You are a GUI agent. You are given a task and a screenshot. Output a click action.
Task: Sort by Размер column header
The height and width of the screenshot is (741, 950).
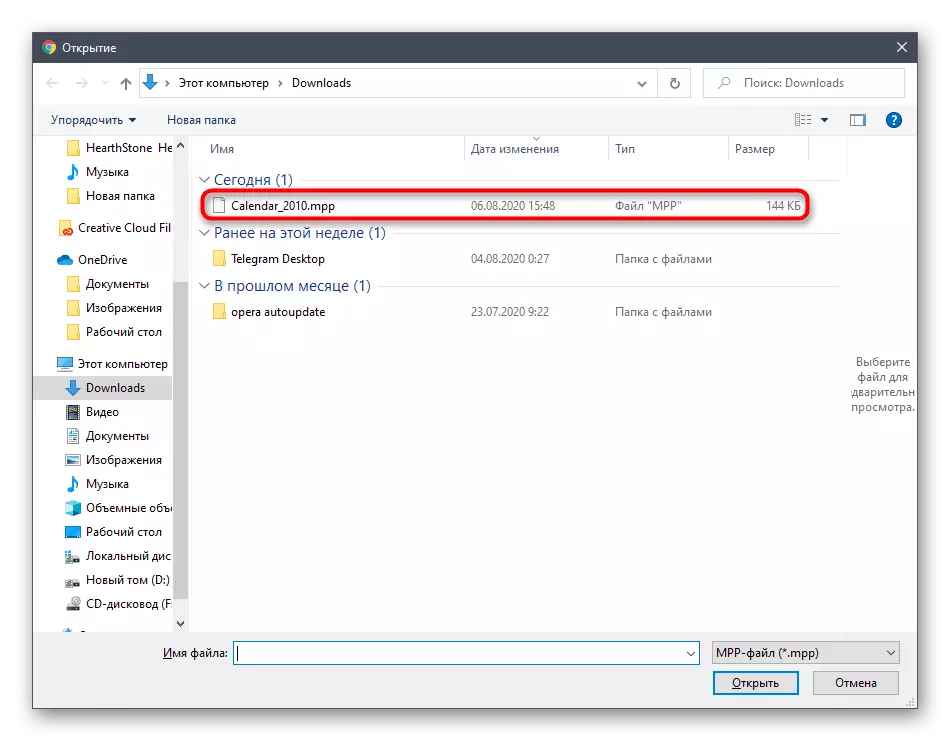(754, 149)
